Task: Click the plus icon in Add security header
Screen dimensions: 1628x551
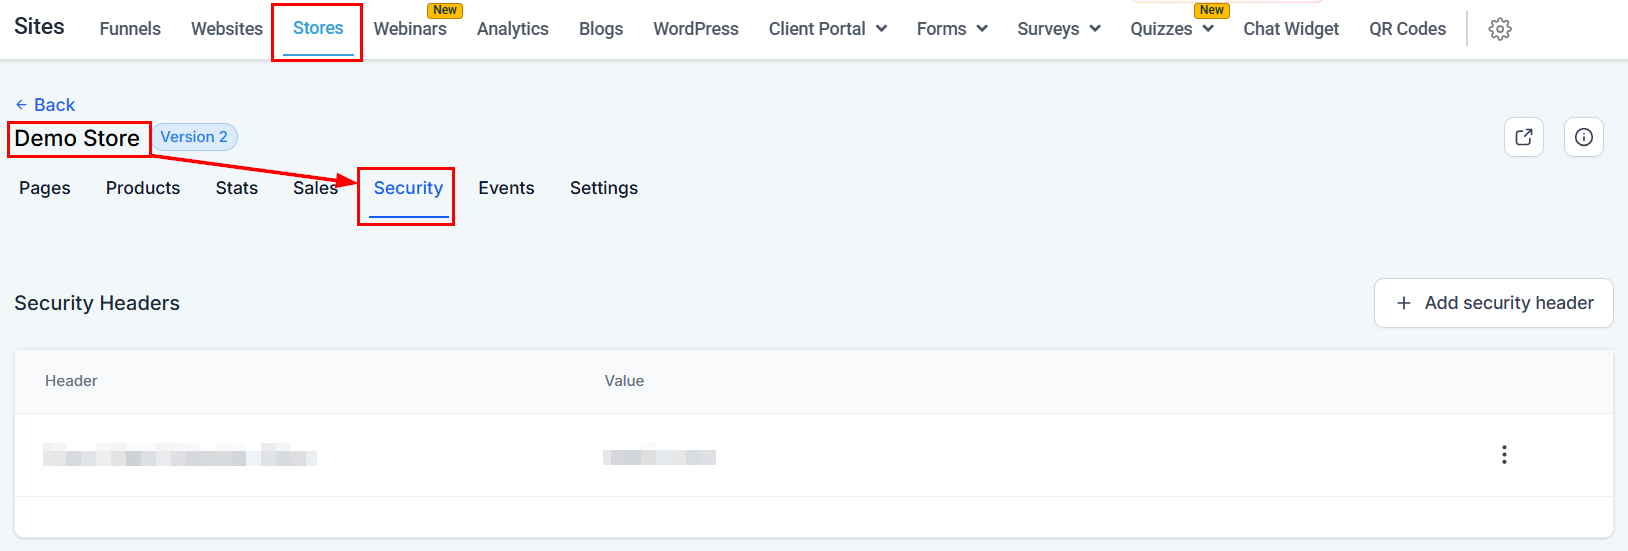Action: pos(1404,303)
